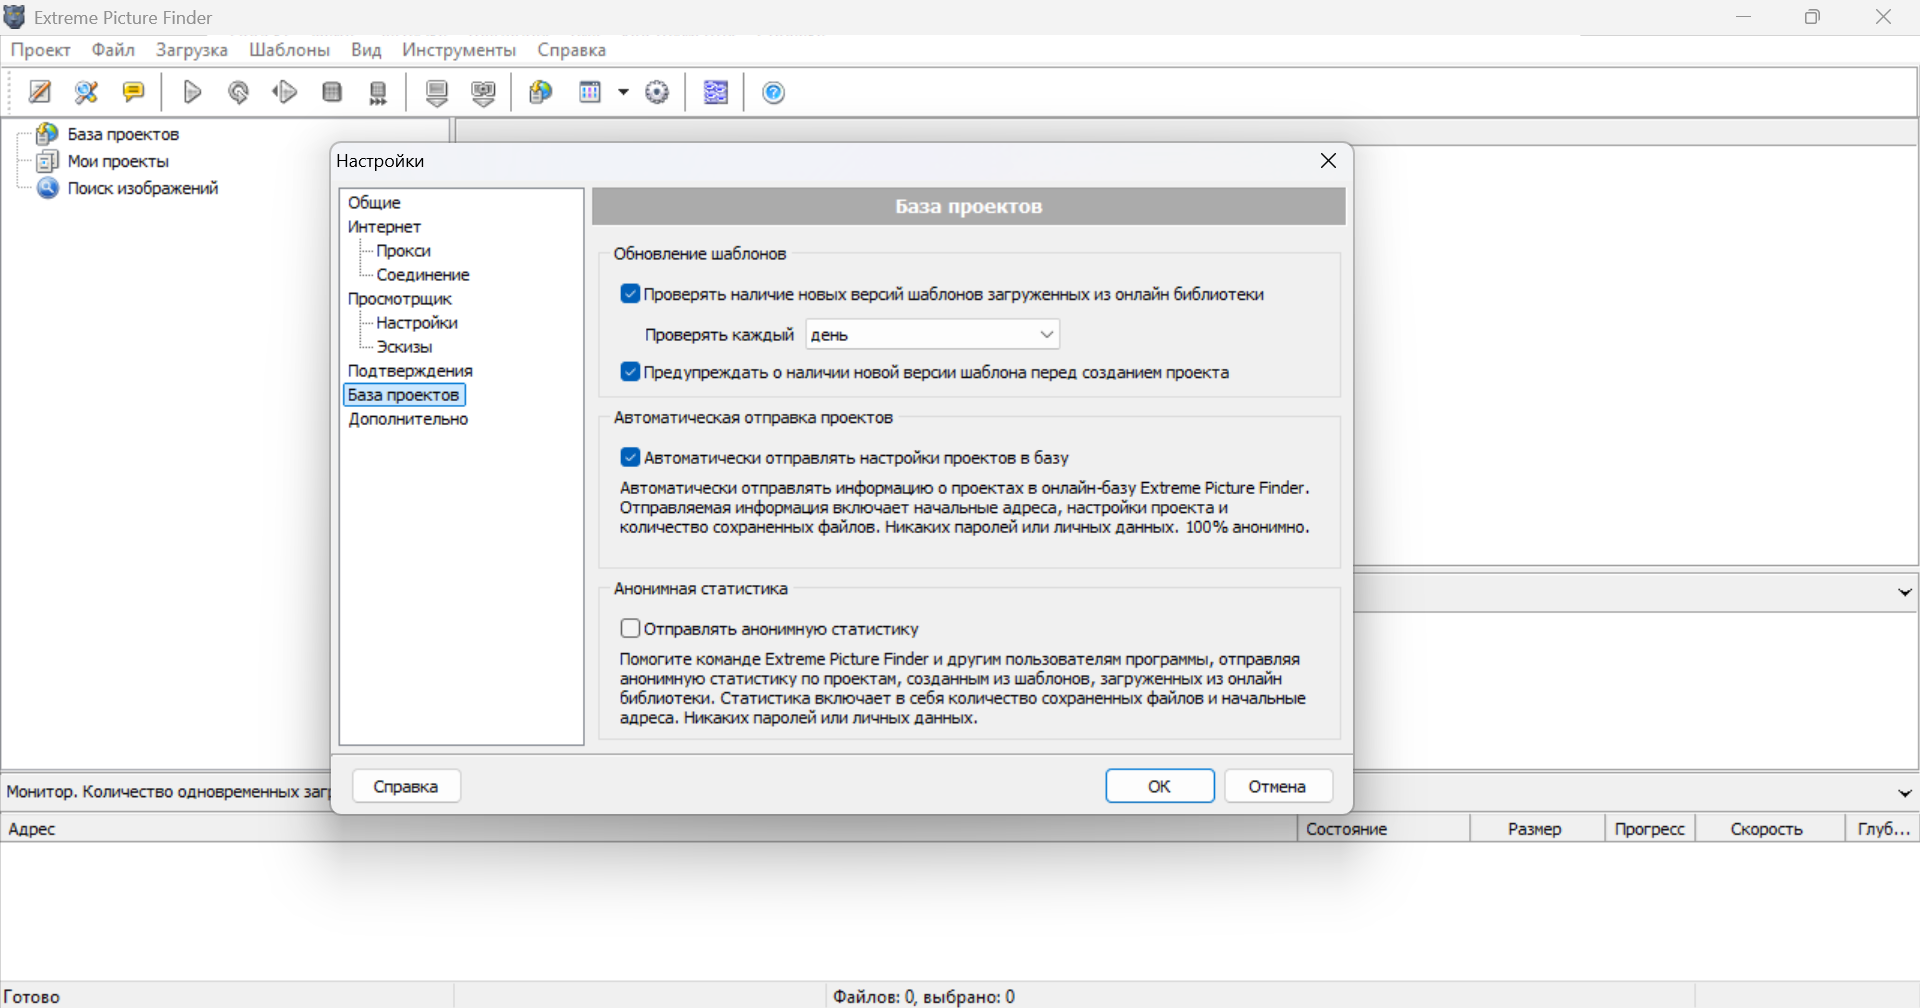
Task: Stop download with the square icon
Action: coord(332,92)
